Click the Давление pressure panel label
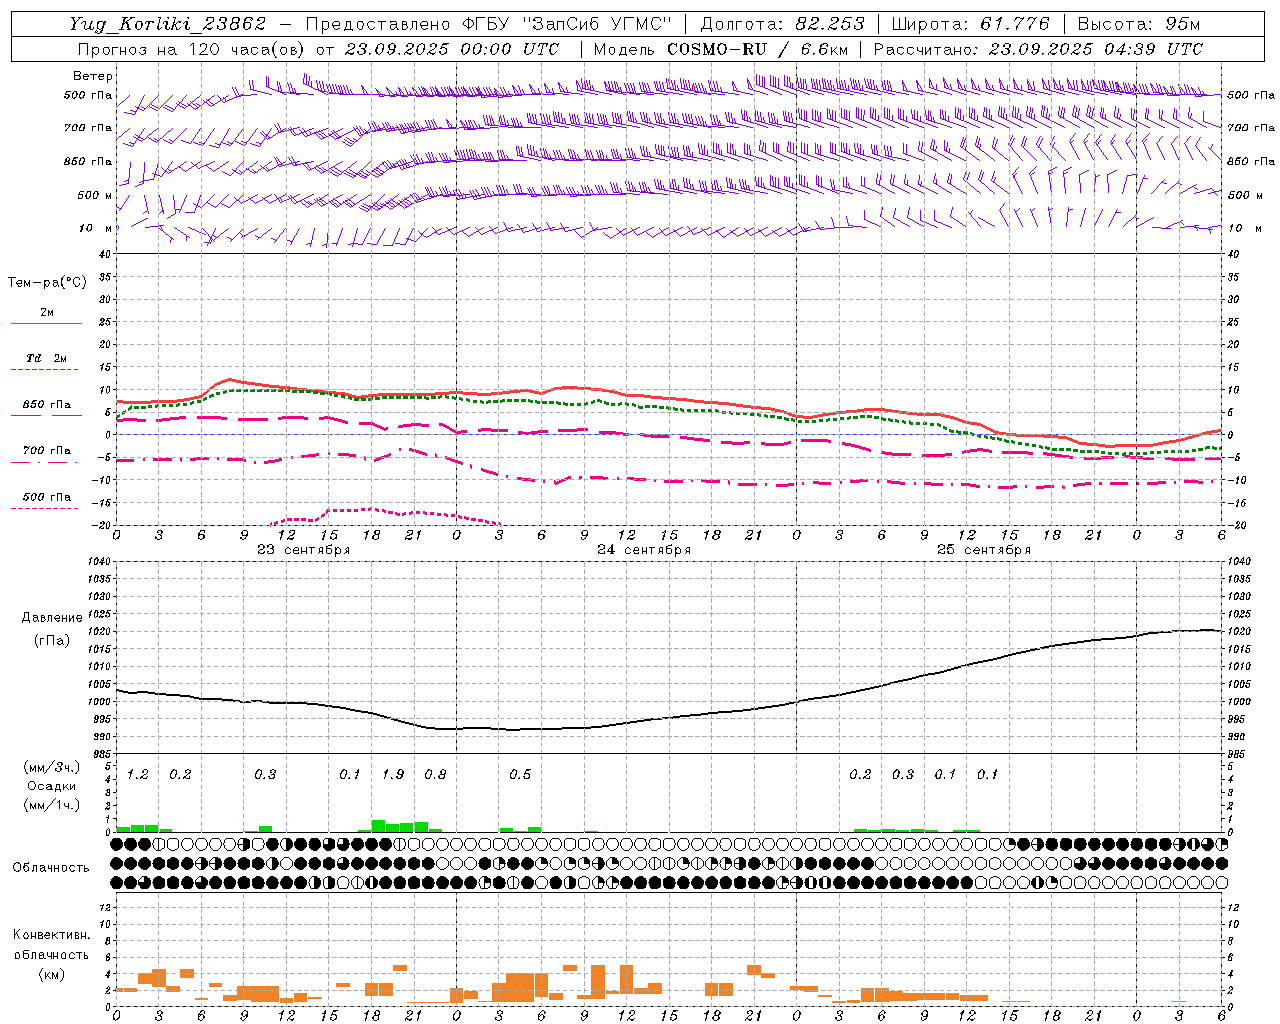The width and height of the screenshot is (1280, 1024). (52, 618)
